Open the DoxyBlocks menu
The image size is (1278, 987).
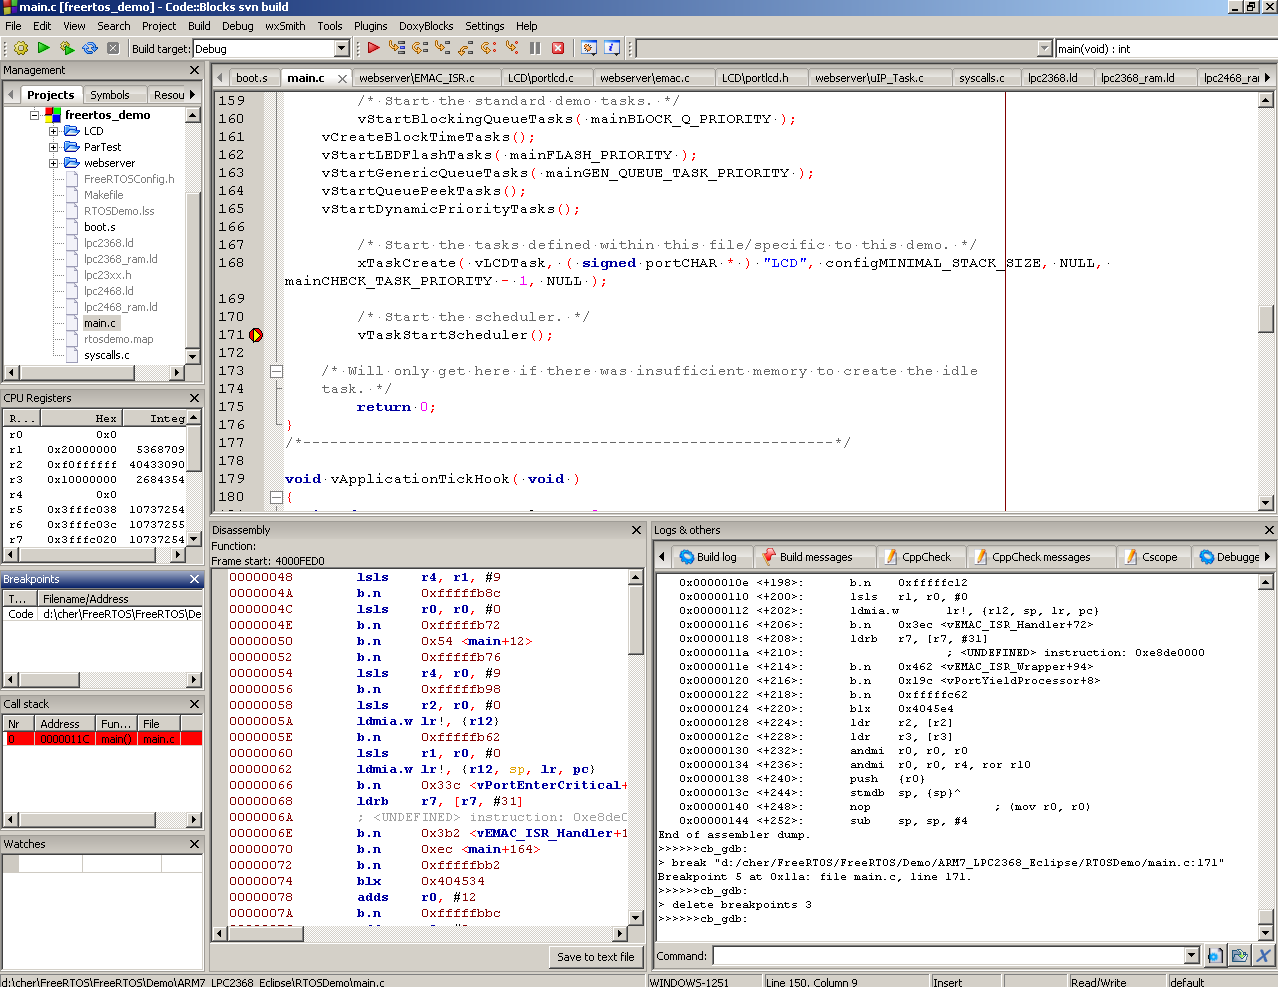(x=426, y=26)
